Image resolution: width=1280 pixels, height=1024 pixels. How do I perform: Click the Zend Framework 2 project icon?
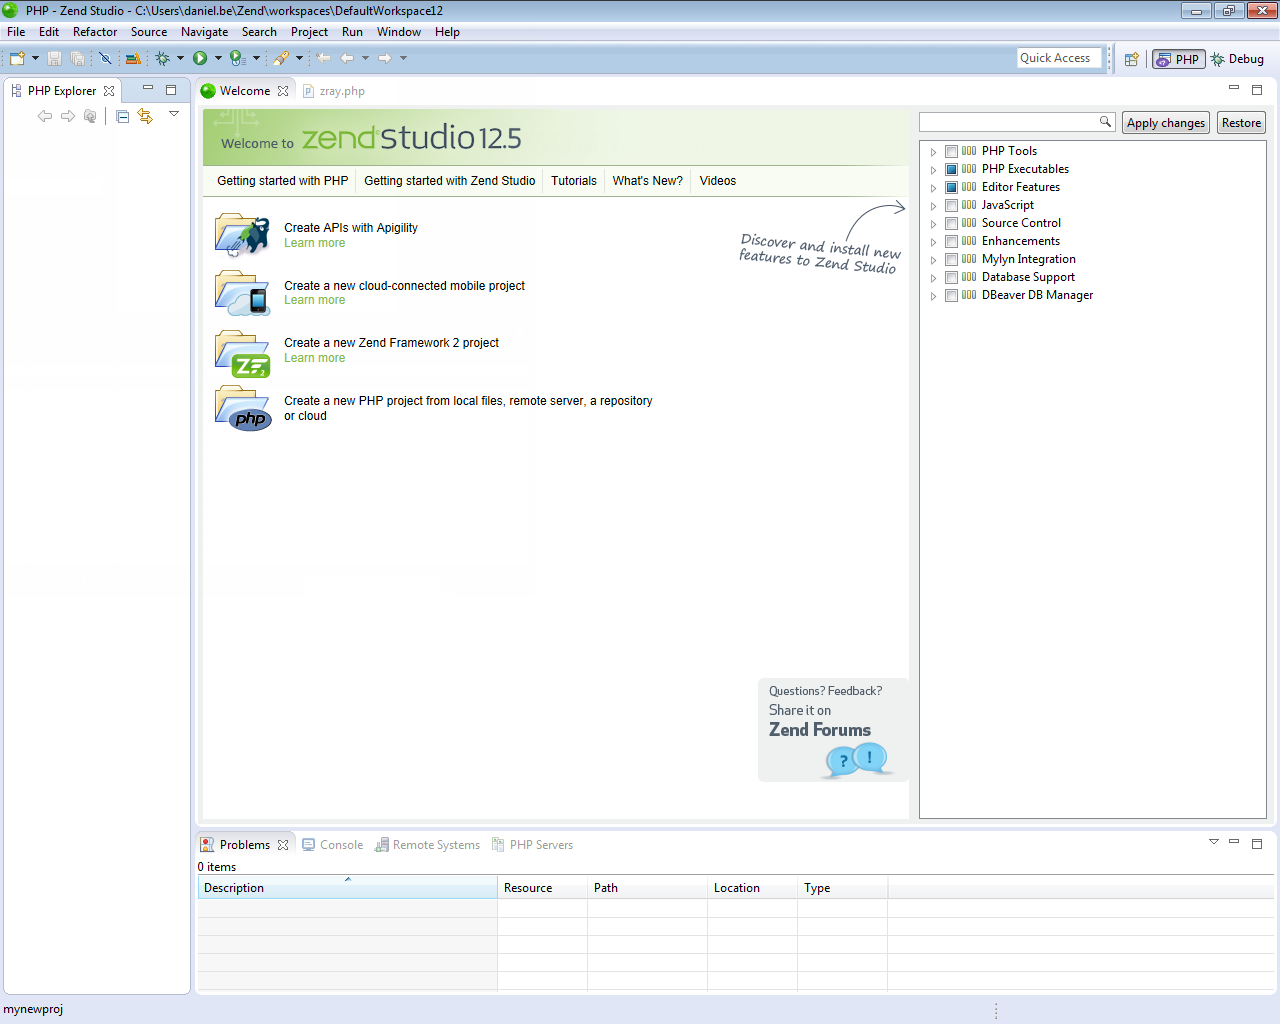tap(242, 354)
